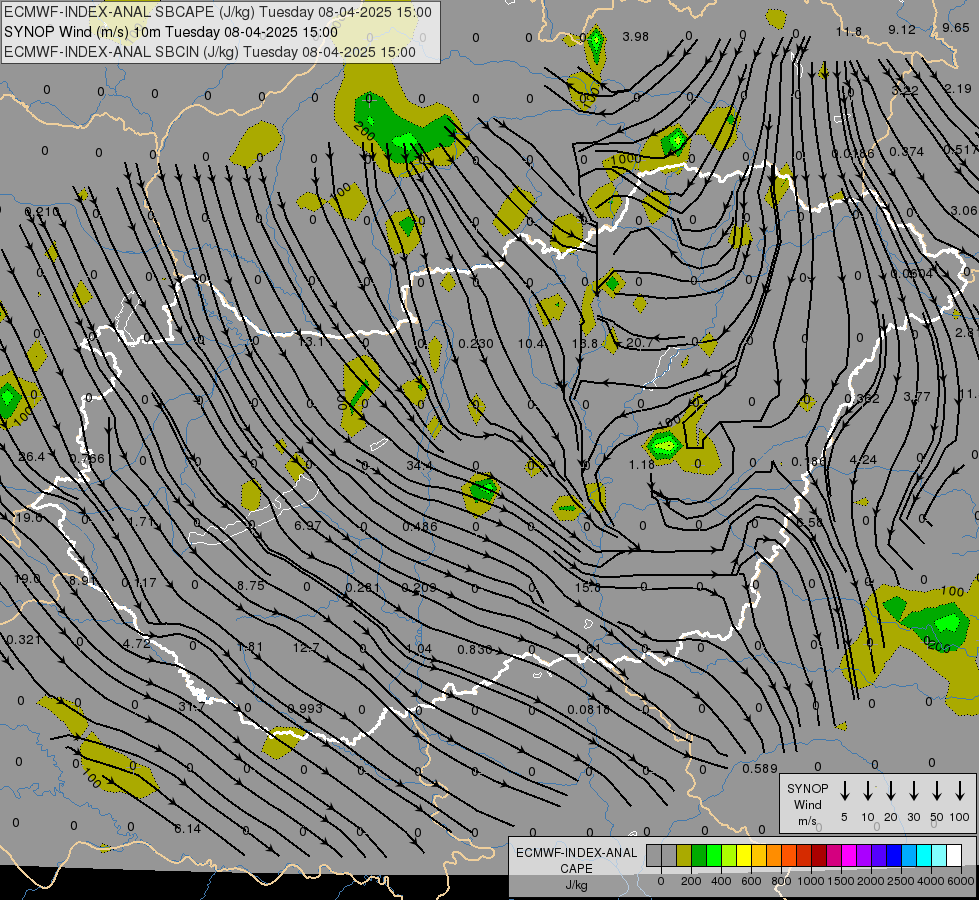Click the map value 1.04
The image size is (979, 900).
point(419,648)
